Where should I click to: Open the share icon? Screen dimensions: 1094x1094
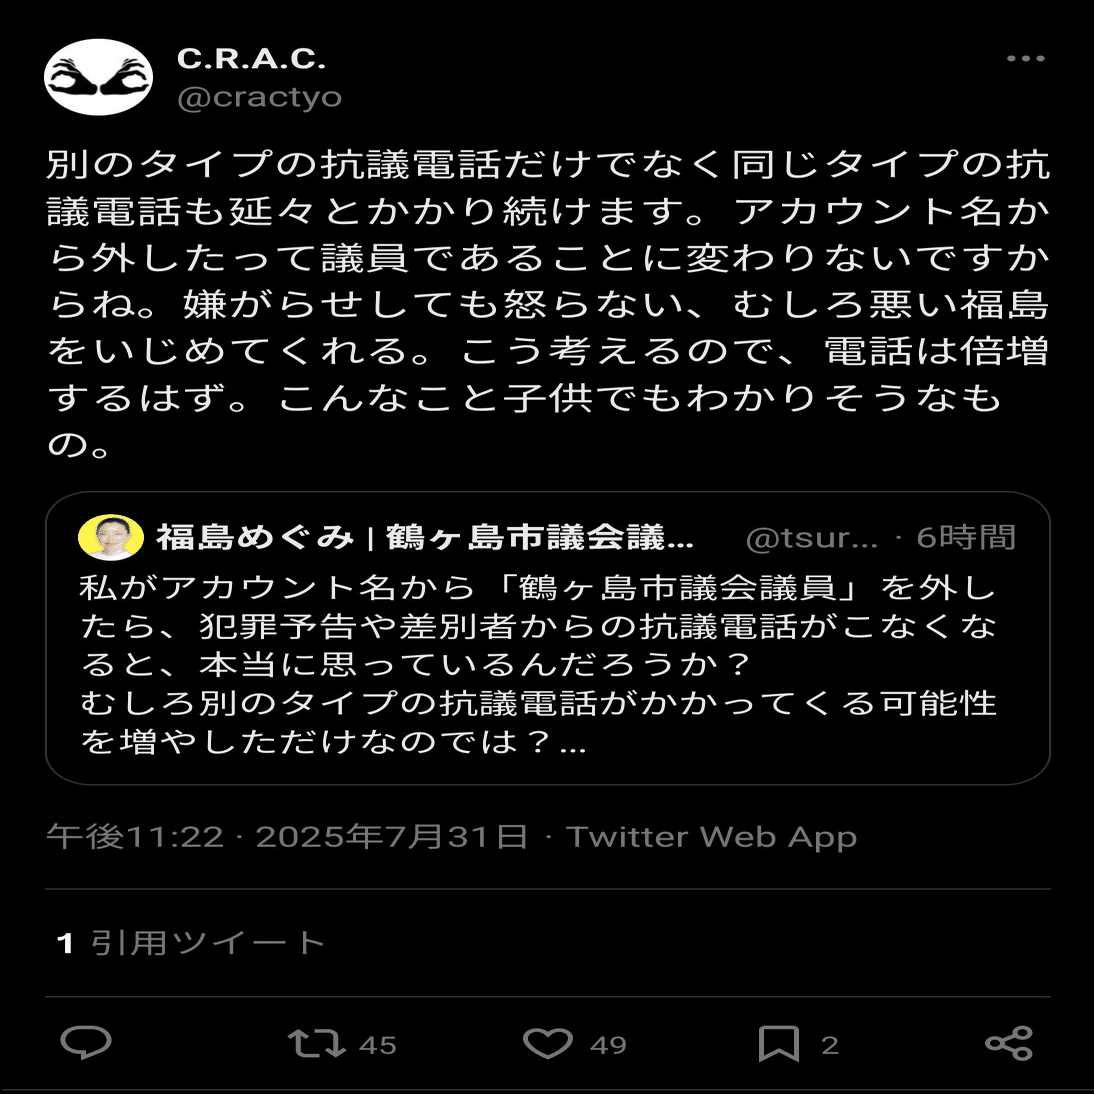[x=1009, y=1044]
